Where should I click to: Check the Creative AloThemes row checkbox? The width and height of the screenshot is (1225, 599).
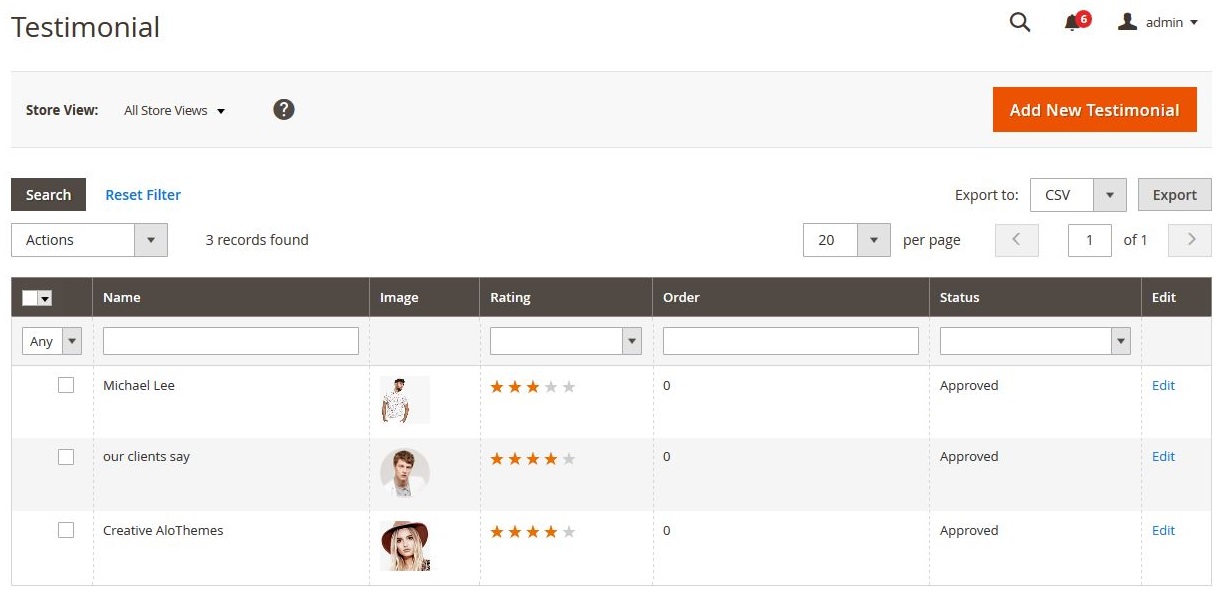tap(66, 530)
